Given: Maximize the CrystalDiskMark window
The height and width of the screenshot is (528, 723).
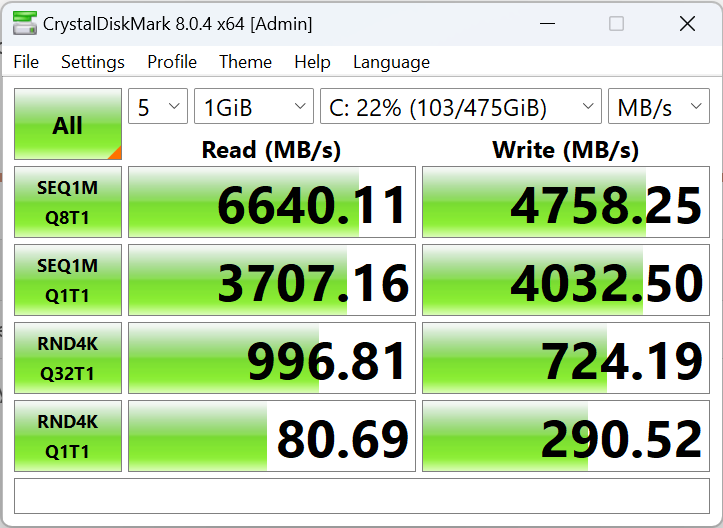Looking at the screenshot, I should 616,24.
